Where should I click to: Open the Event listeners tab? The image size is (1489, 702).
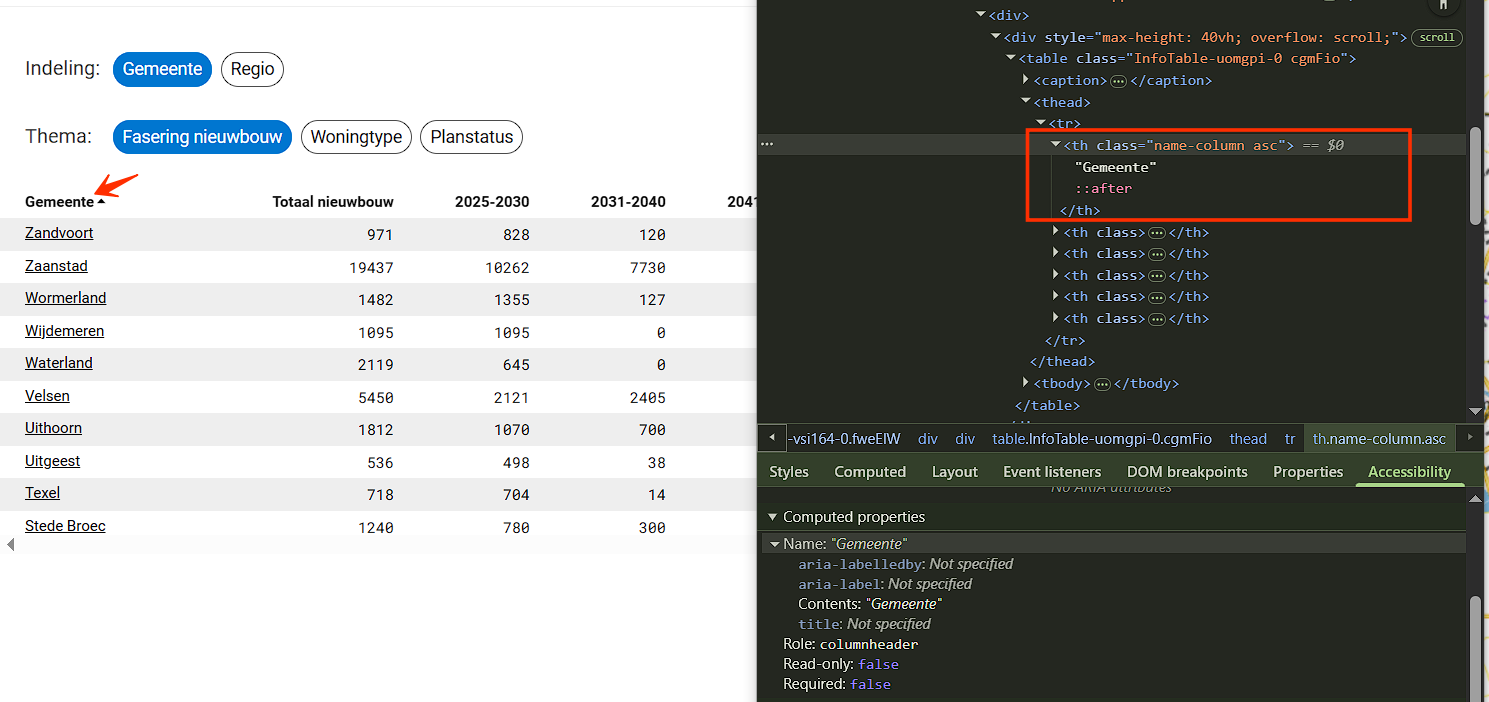[x=1051, y=472]
